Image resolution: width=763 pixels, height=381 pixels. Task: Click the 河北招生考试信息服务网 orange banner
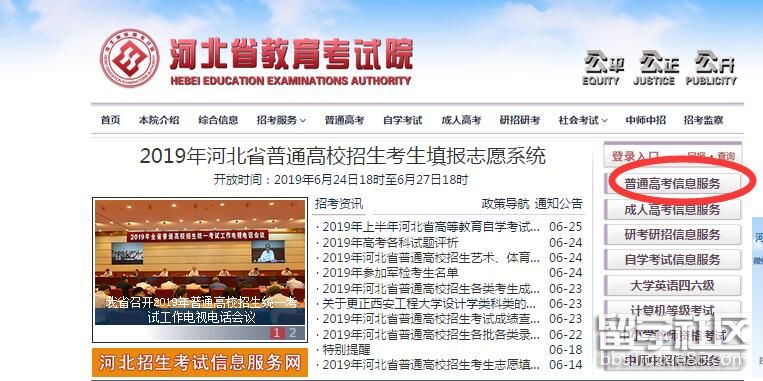tap(200, 363)
